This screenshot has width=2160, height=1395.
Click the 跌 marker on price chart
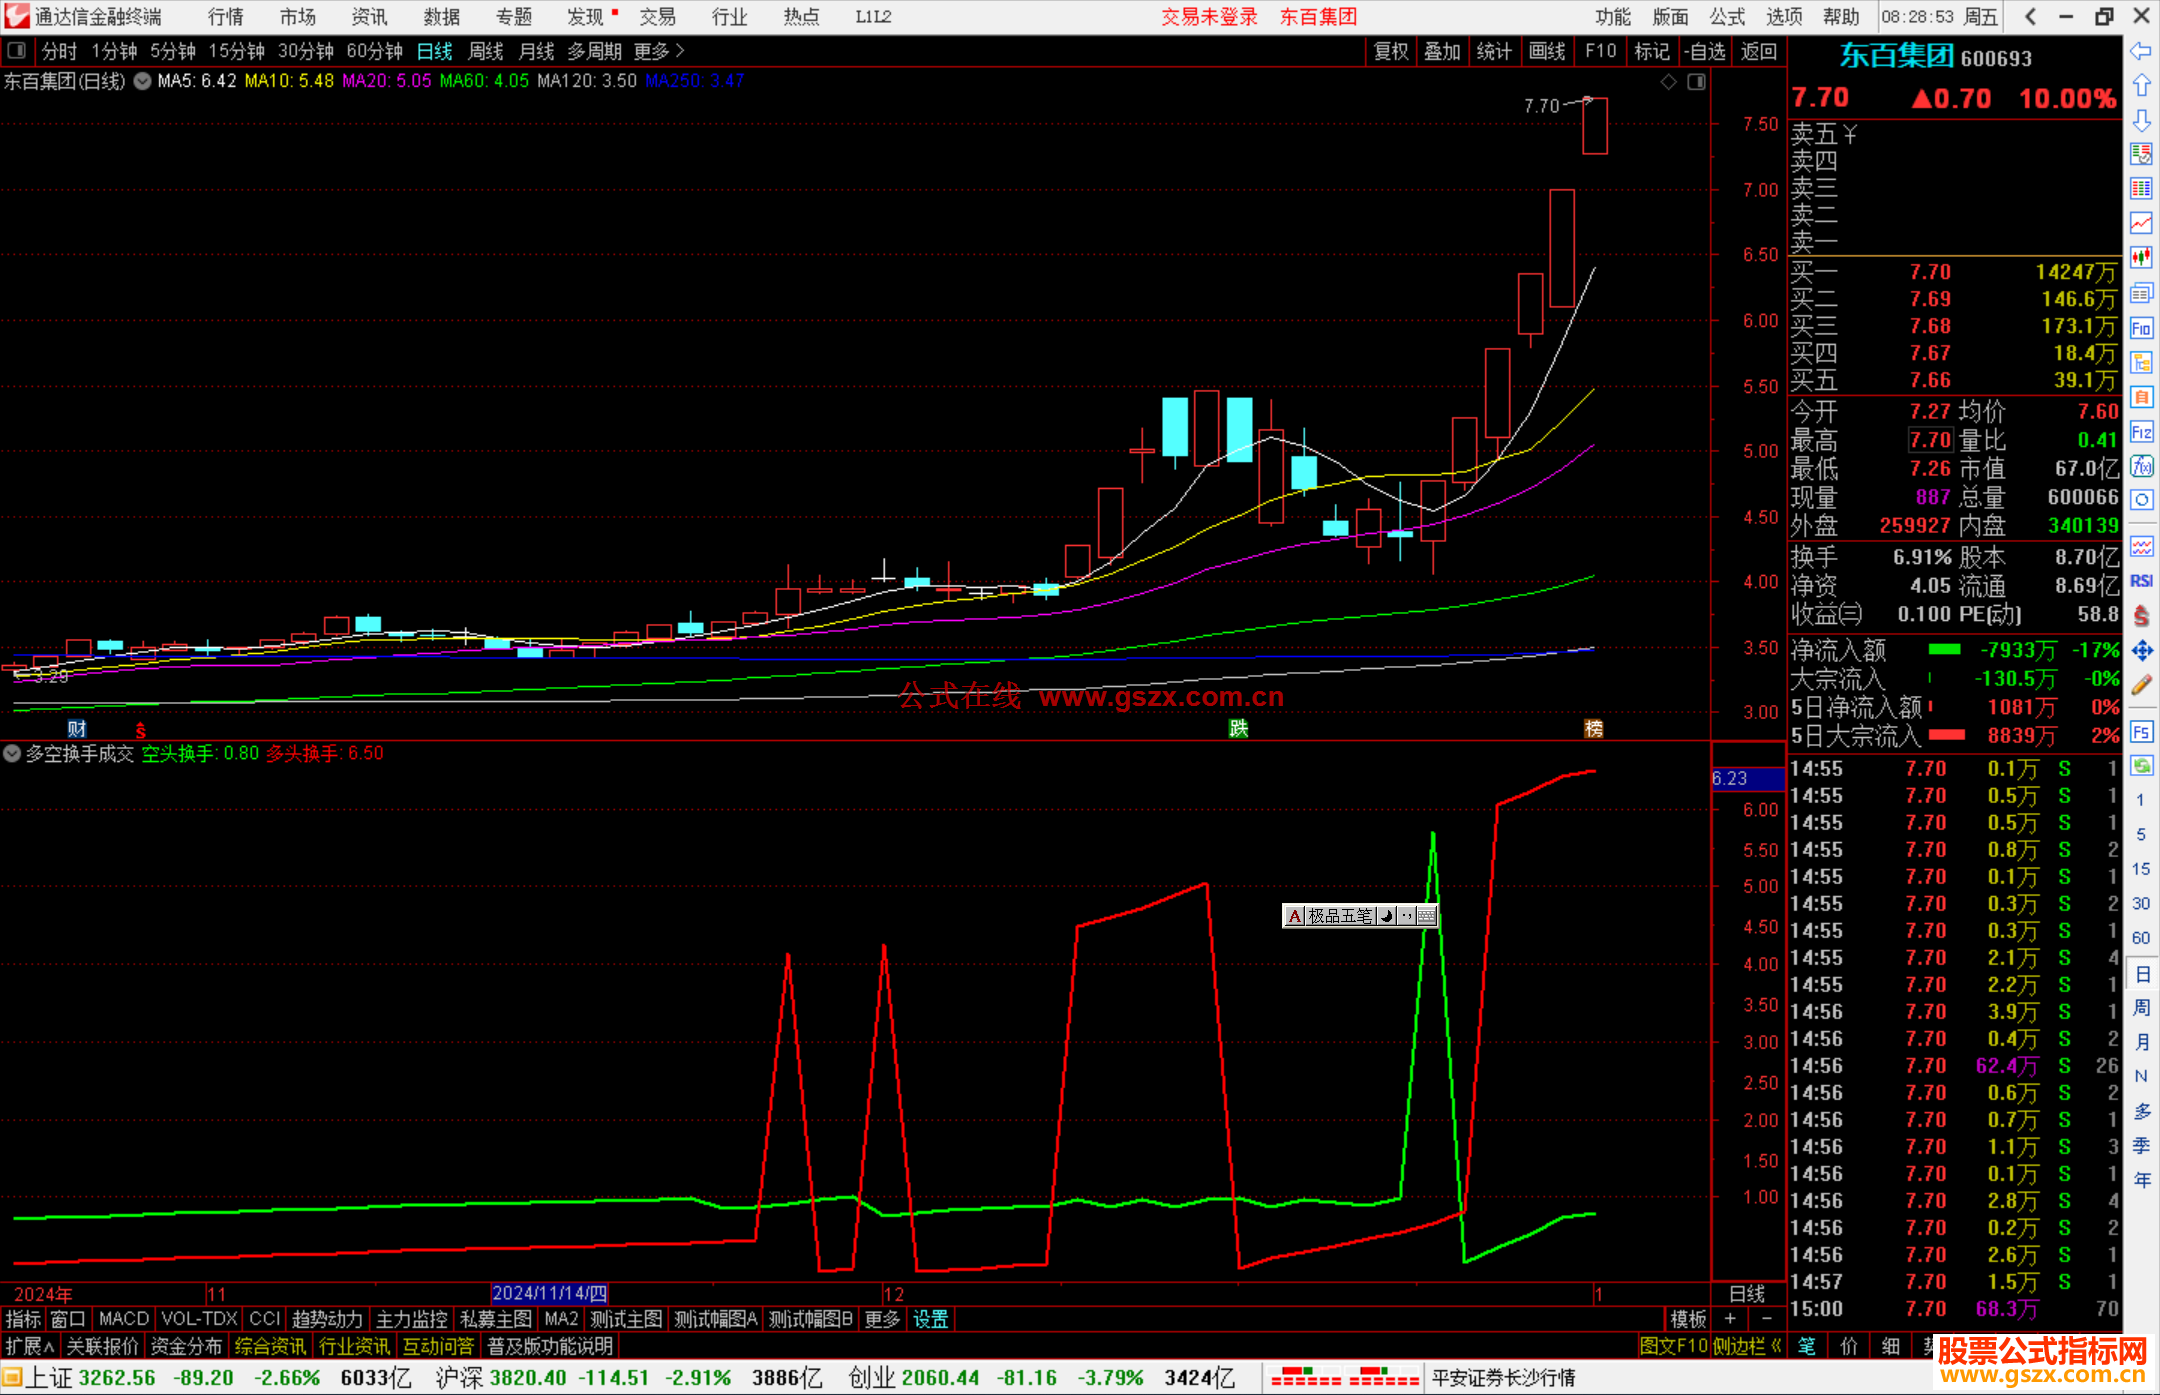pos(1238,729)
